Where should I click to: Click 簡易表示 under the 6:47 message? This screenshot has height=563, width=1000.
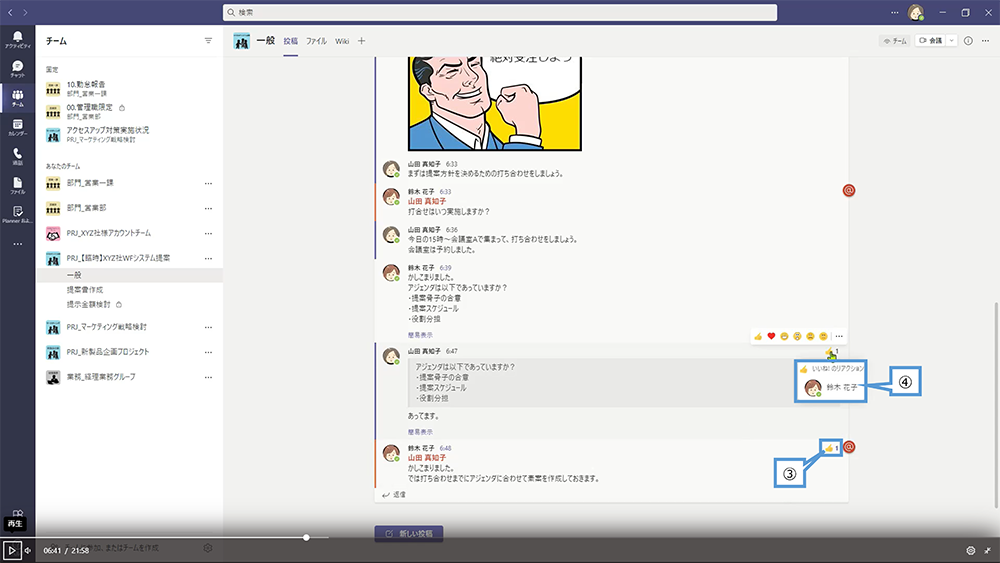(x=420, y=432)
